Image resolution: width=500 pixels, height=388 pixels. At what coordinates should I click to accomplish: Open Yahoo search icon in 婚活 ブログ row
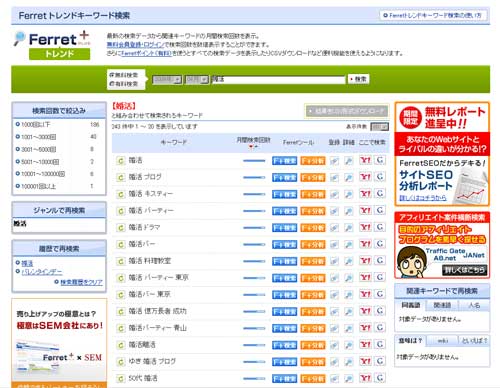point(365,177)
